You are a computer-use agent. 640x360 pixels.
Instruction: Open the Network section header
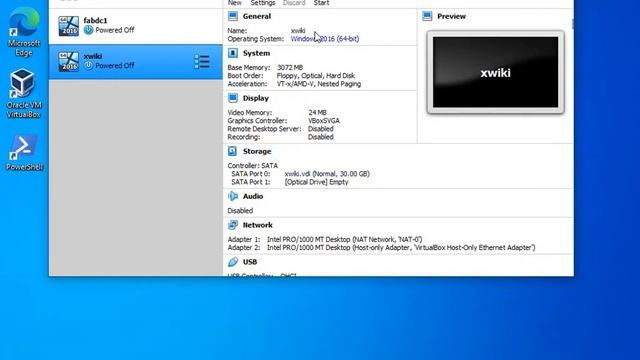[258, 225]
